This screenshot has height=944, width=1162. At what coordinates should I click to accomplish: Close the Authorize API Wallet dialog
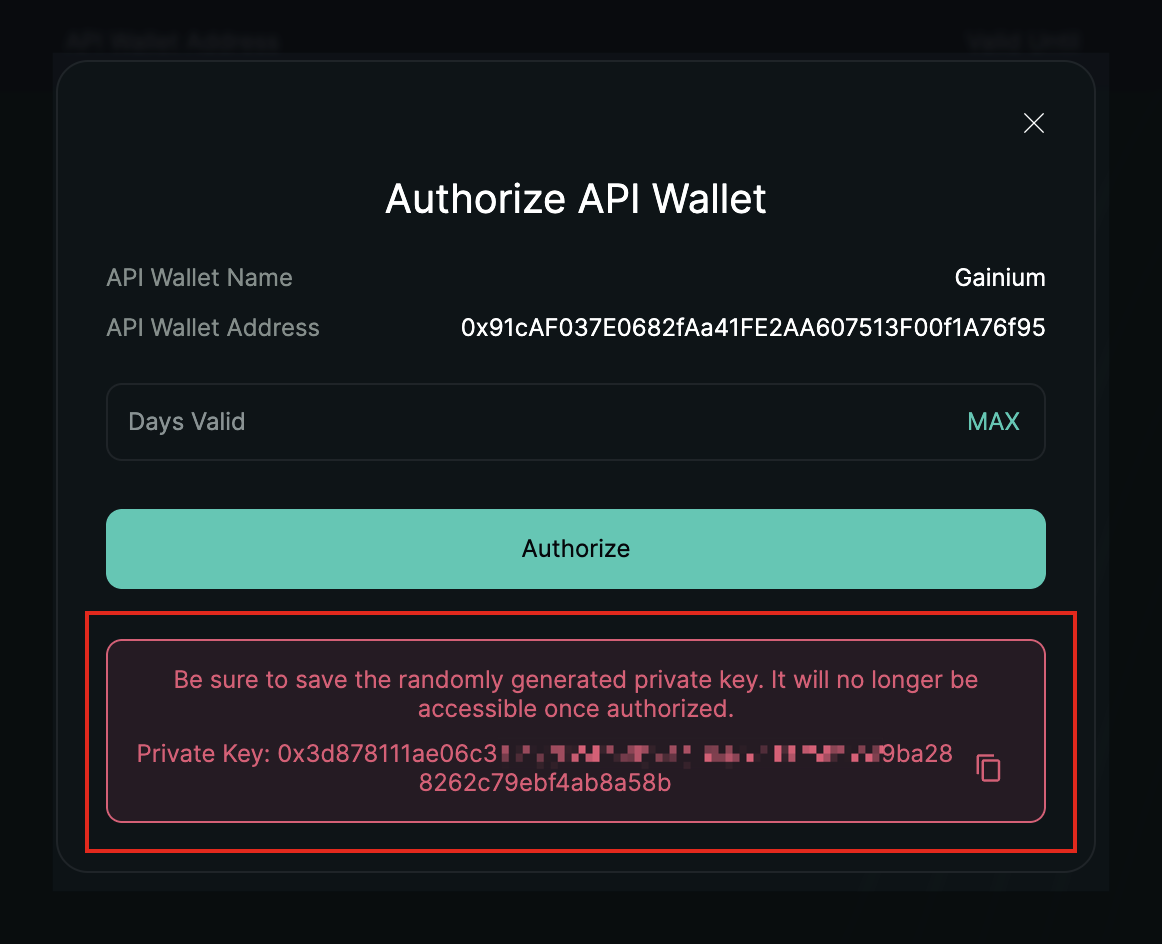click(1034, 123)
